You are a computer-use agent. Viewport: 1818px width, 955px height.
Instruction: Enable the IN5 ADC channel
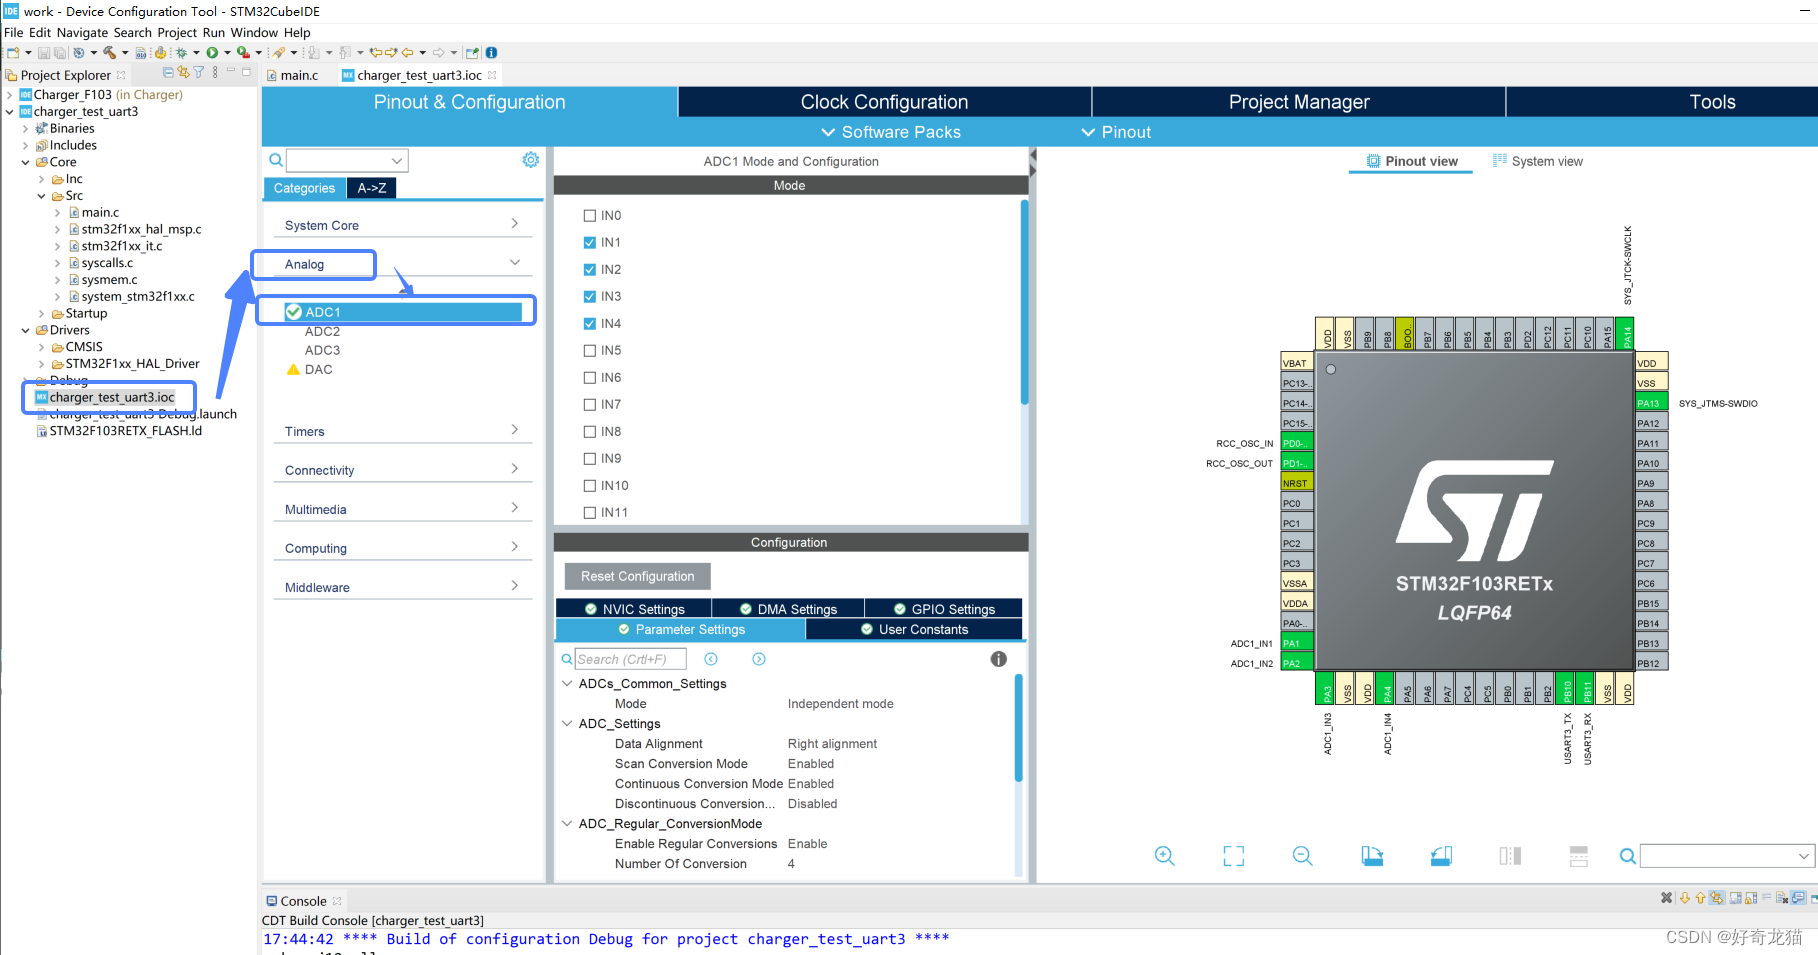pos(589,350)
